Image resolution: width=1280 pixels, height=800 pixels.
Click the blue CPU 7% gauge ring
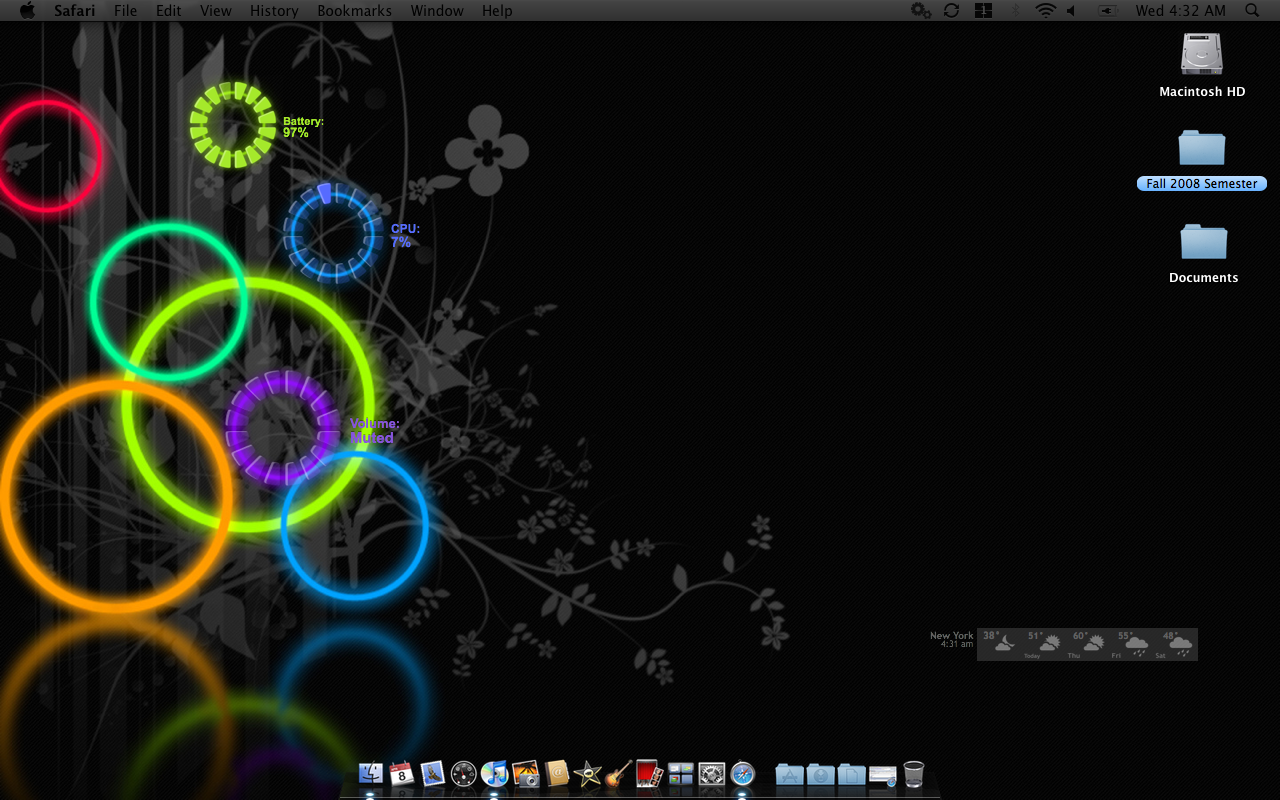[x=333, y=233]
